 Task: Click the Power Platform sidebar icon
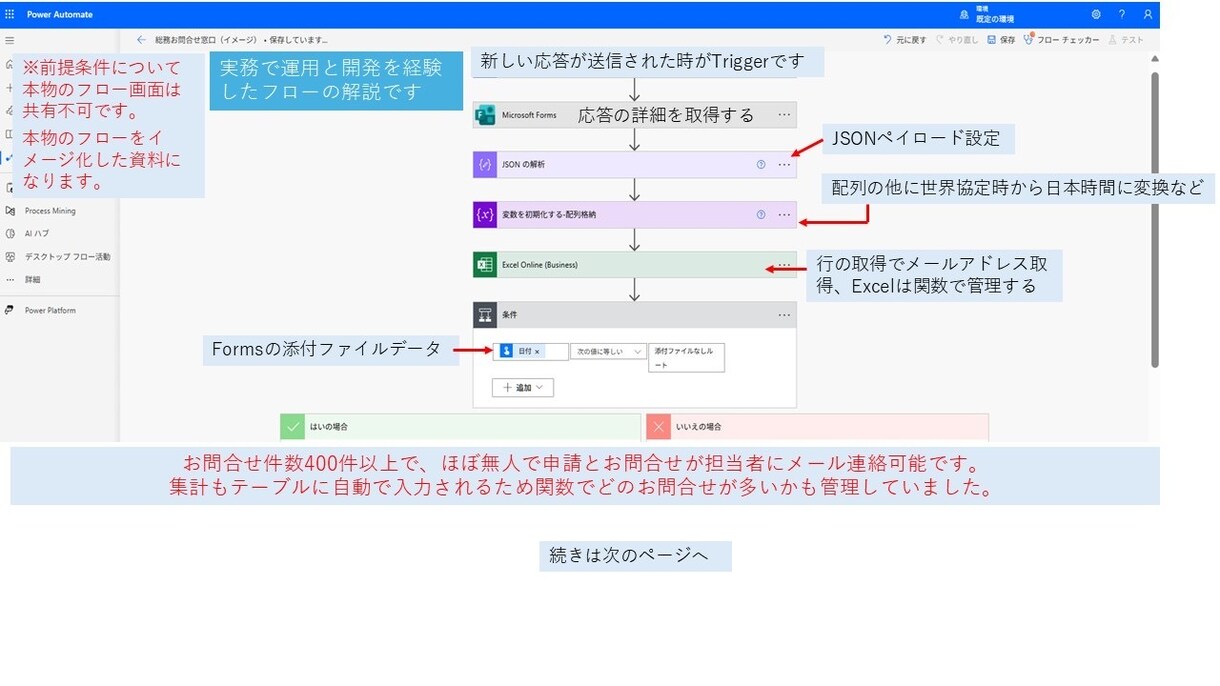[10, 310]
